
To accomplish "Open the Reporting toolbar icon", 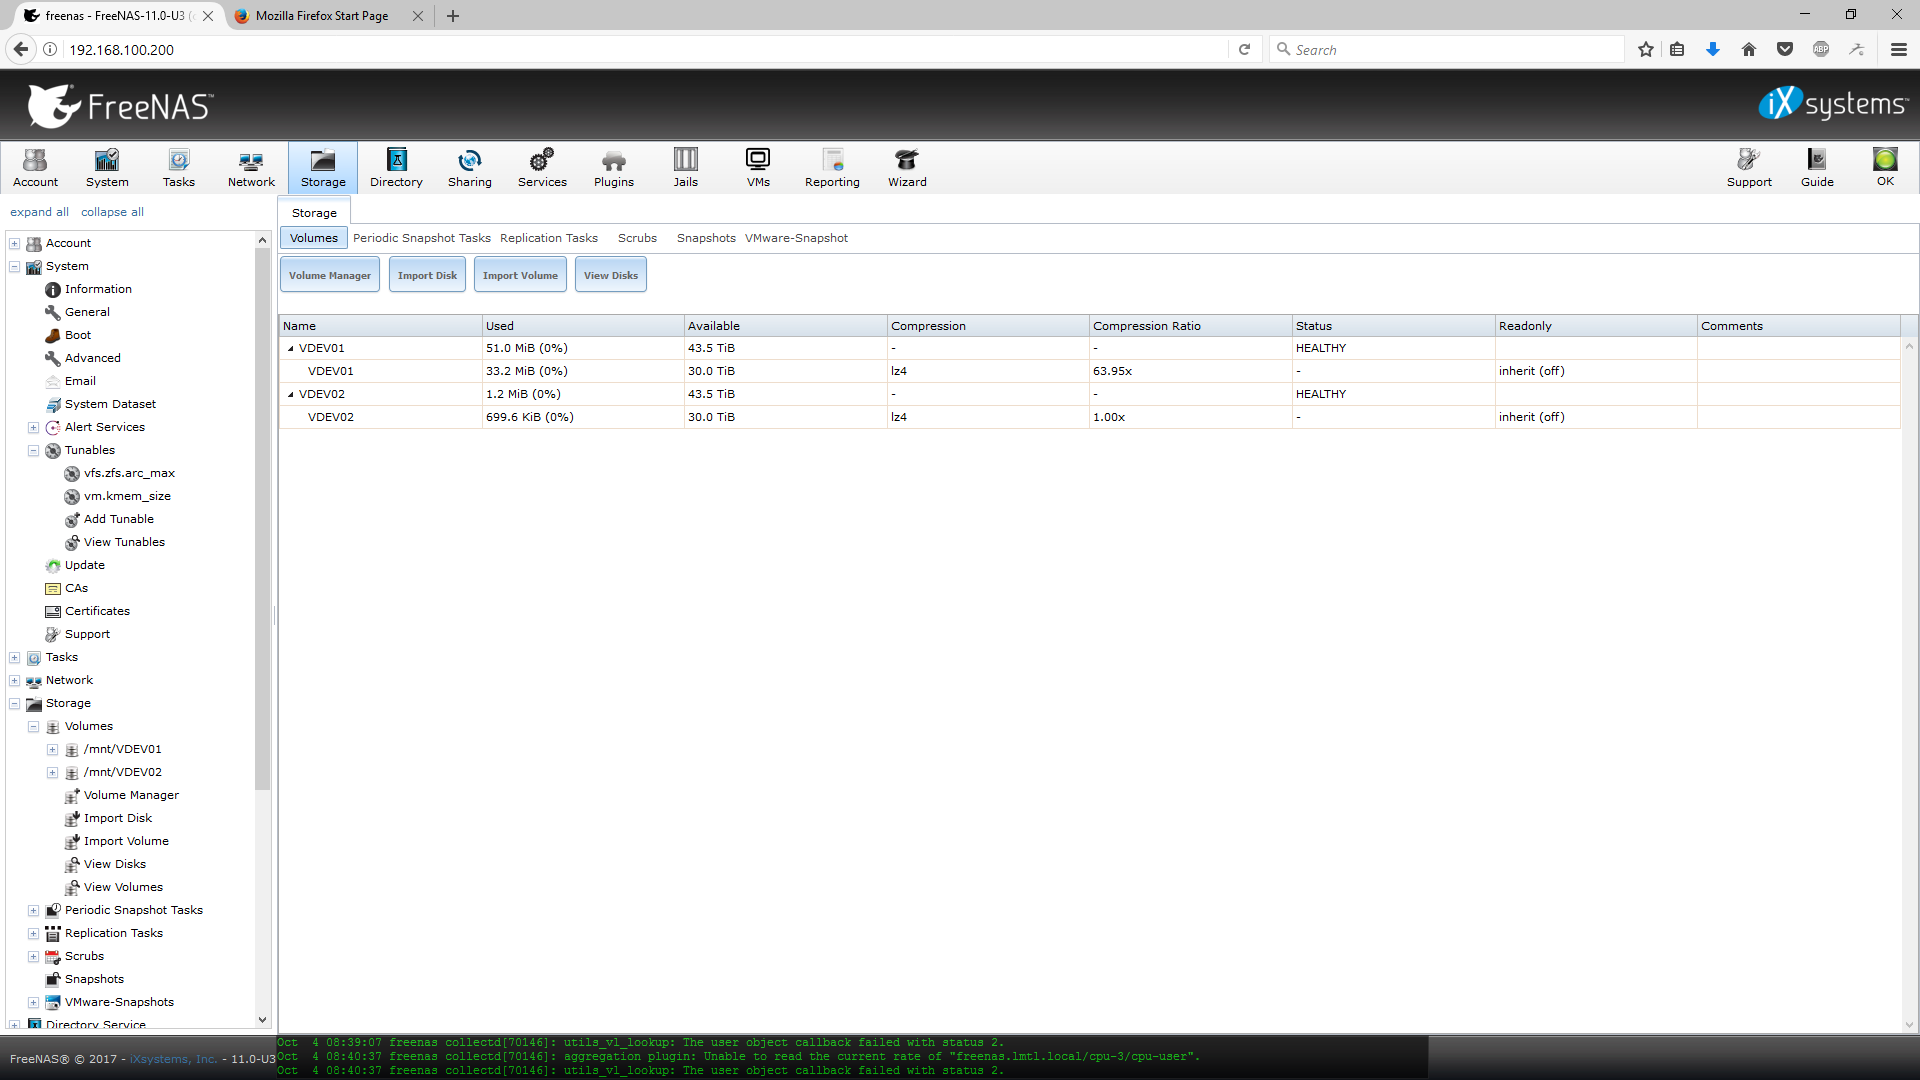I will coord(832,168).
